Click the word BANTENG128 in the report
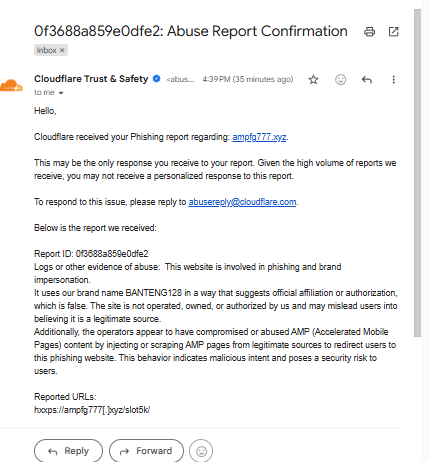 point(154,293)
